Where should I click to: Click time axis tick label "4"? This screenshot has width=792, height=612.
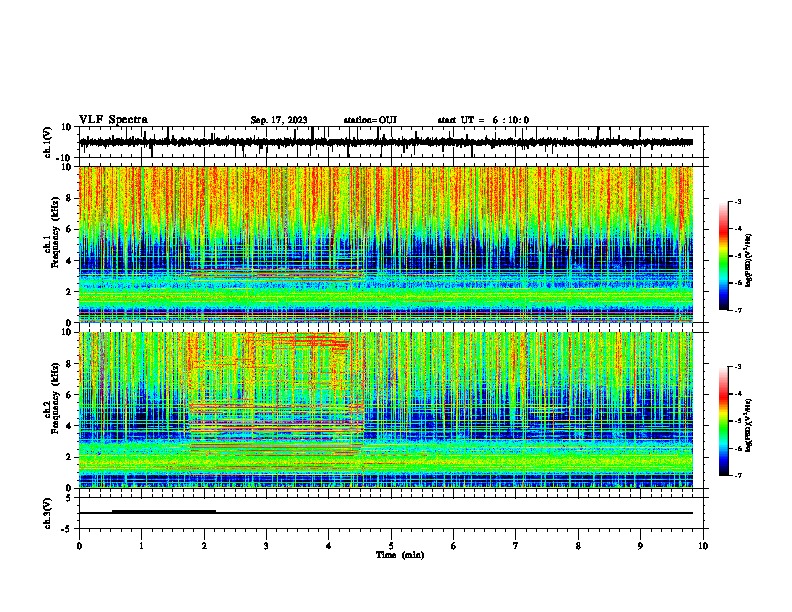[329, 546]
